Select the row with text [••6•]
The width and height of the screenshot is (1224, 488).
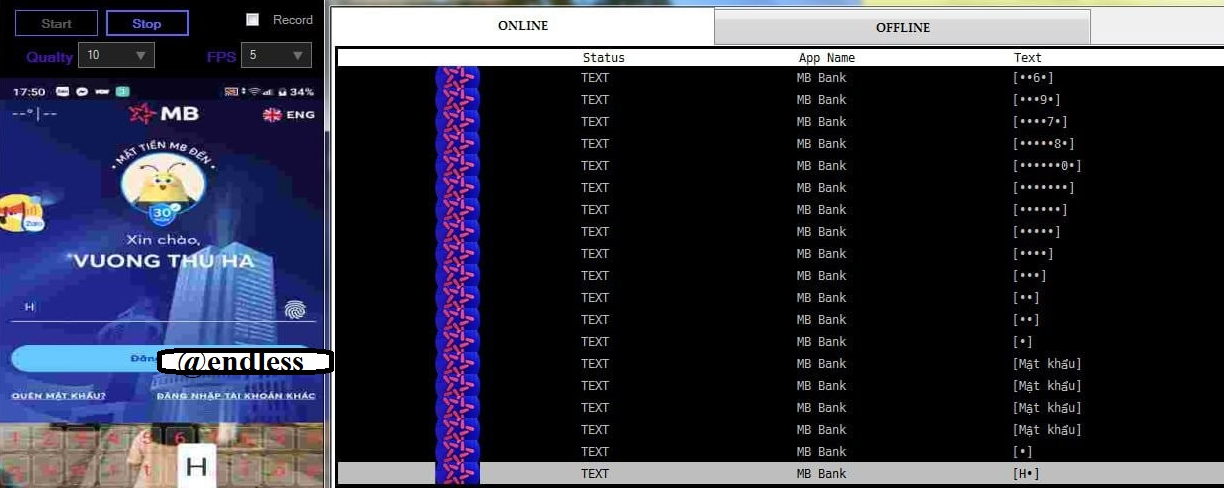(780, 77)
